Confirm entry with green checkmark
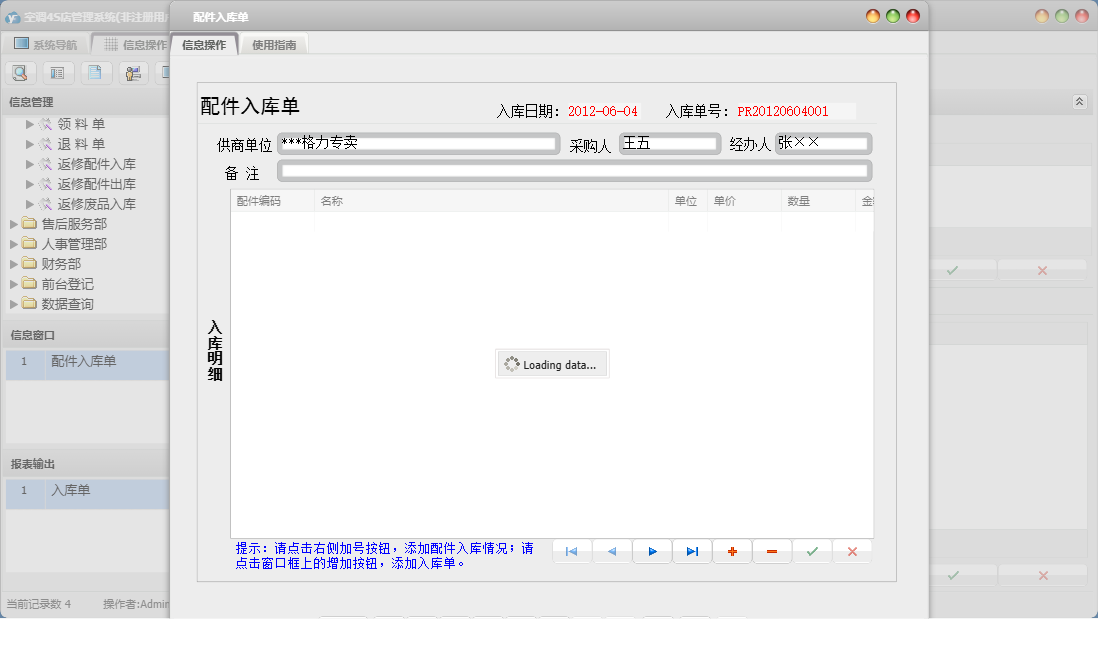This screenshot has height=655, width=1098. (811, 551)
